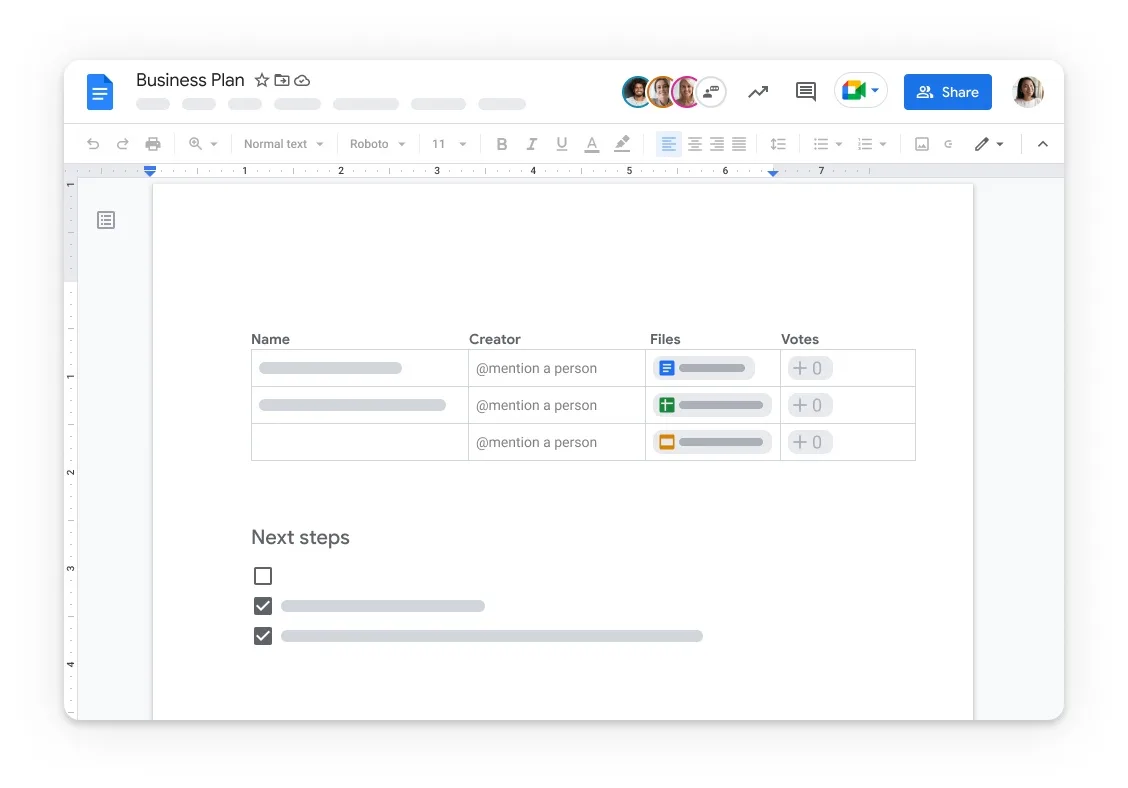This screenshot has width=1128, height=788.
Task: Click the Redo arrow
Action: tap(123, 144)
